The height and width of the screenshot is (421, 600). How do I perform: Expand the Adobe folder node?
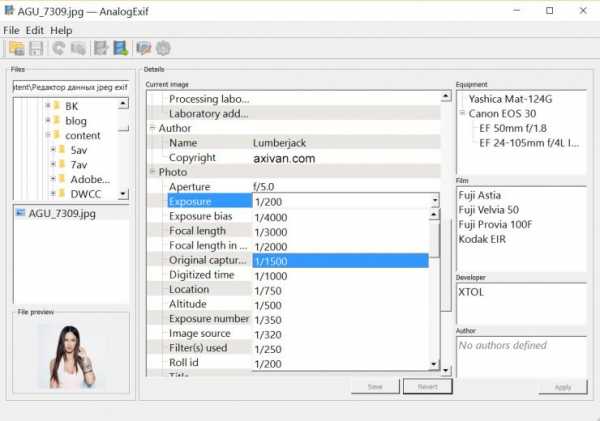[x=53, y=179]
